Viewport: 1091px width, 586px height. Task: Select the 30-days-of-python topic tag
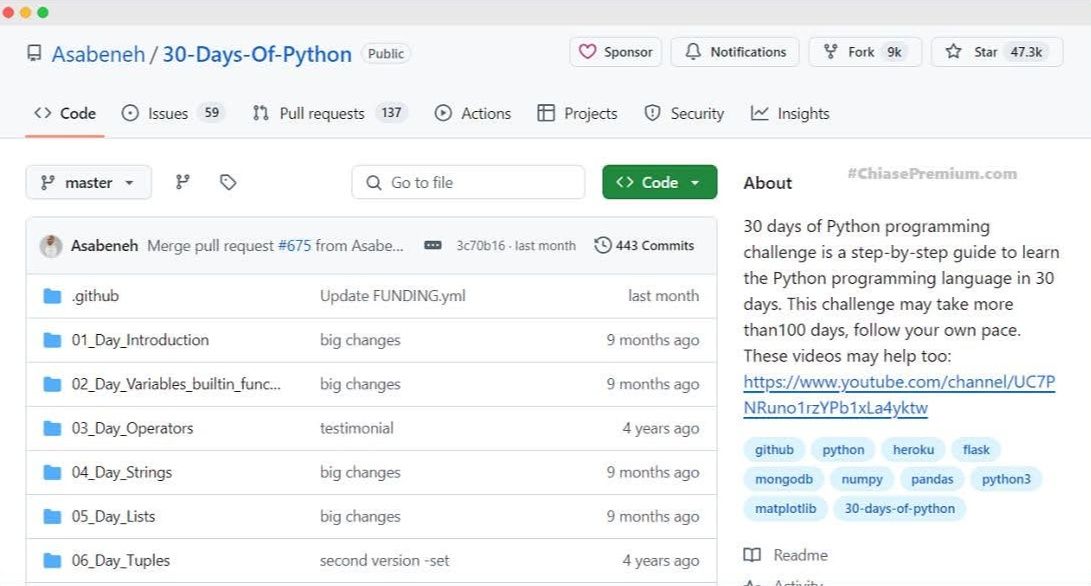point(900,509)
